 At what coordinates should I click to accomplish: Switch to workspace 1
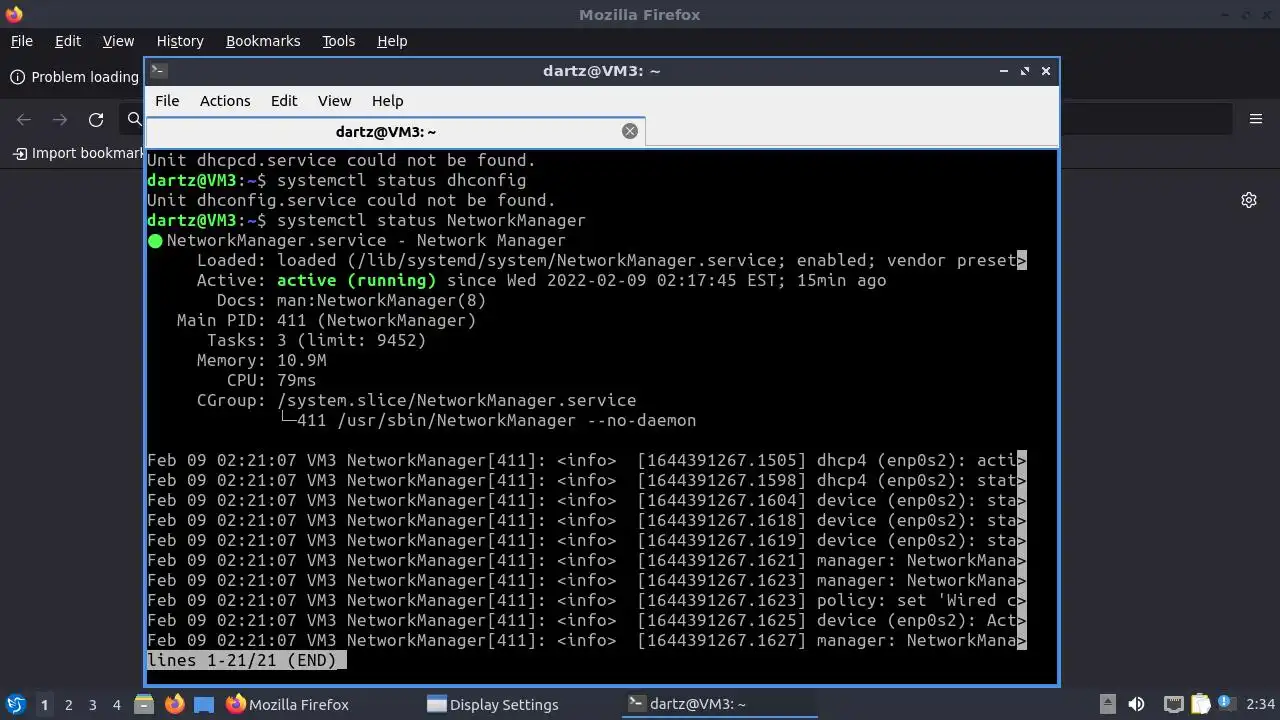44,705
